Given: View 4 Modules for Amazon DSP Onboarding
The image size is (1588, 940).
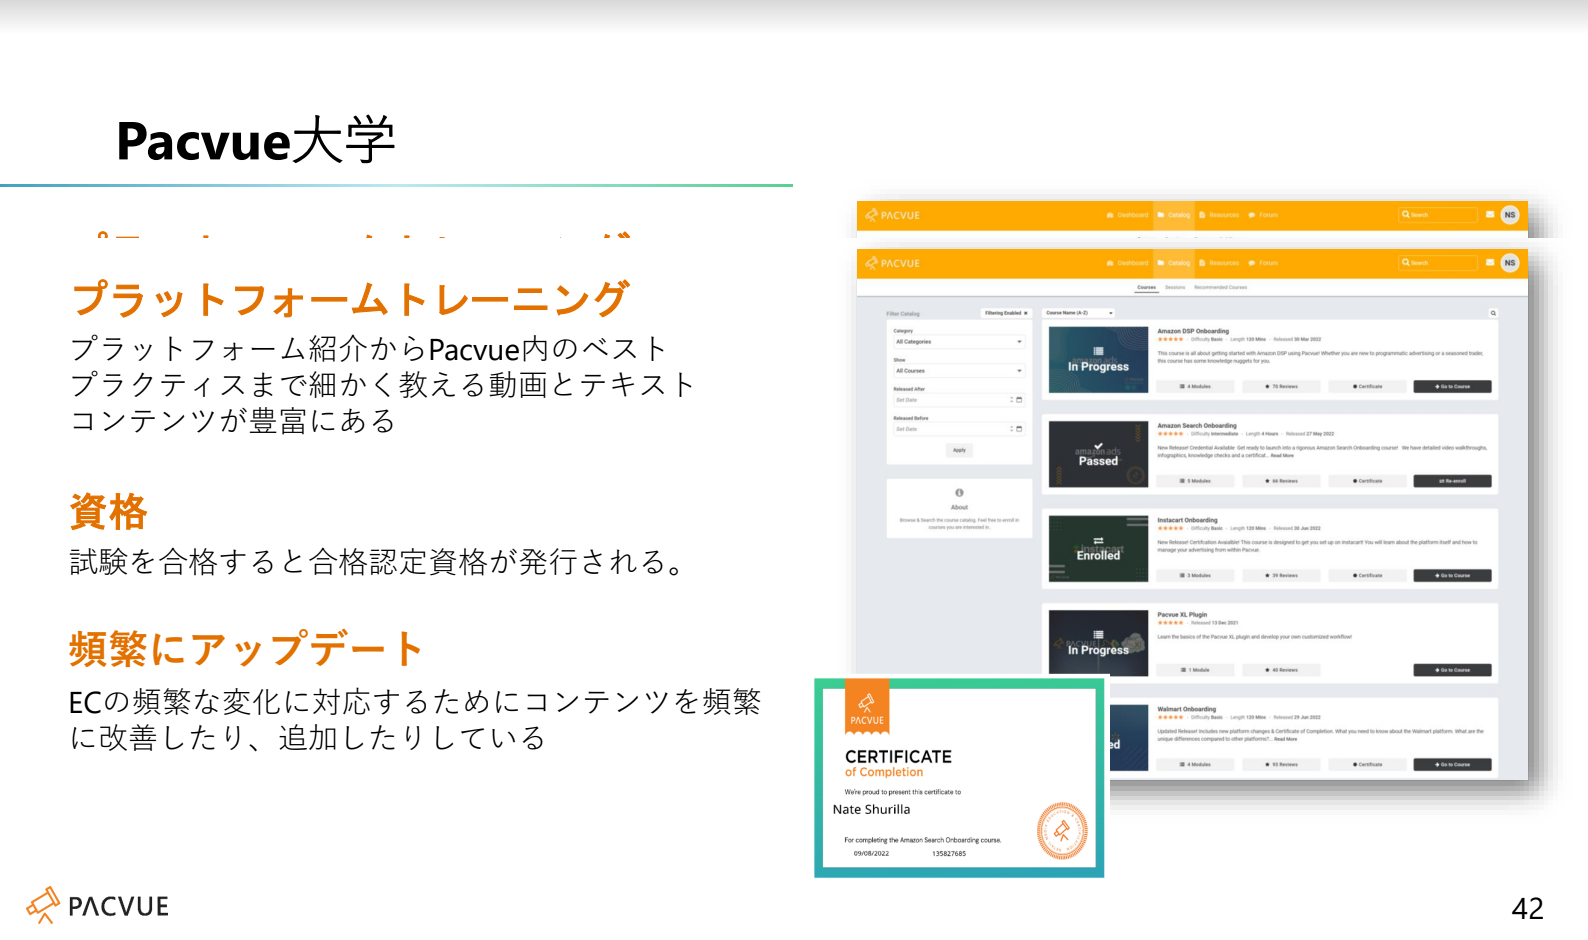Looking at the screenshot, I should click(x=1196, y=386).
